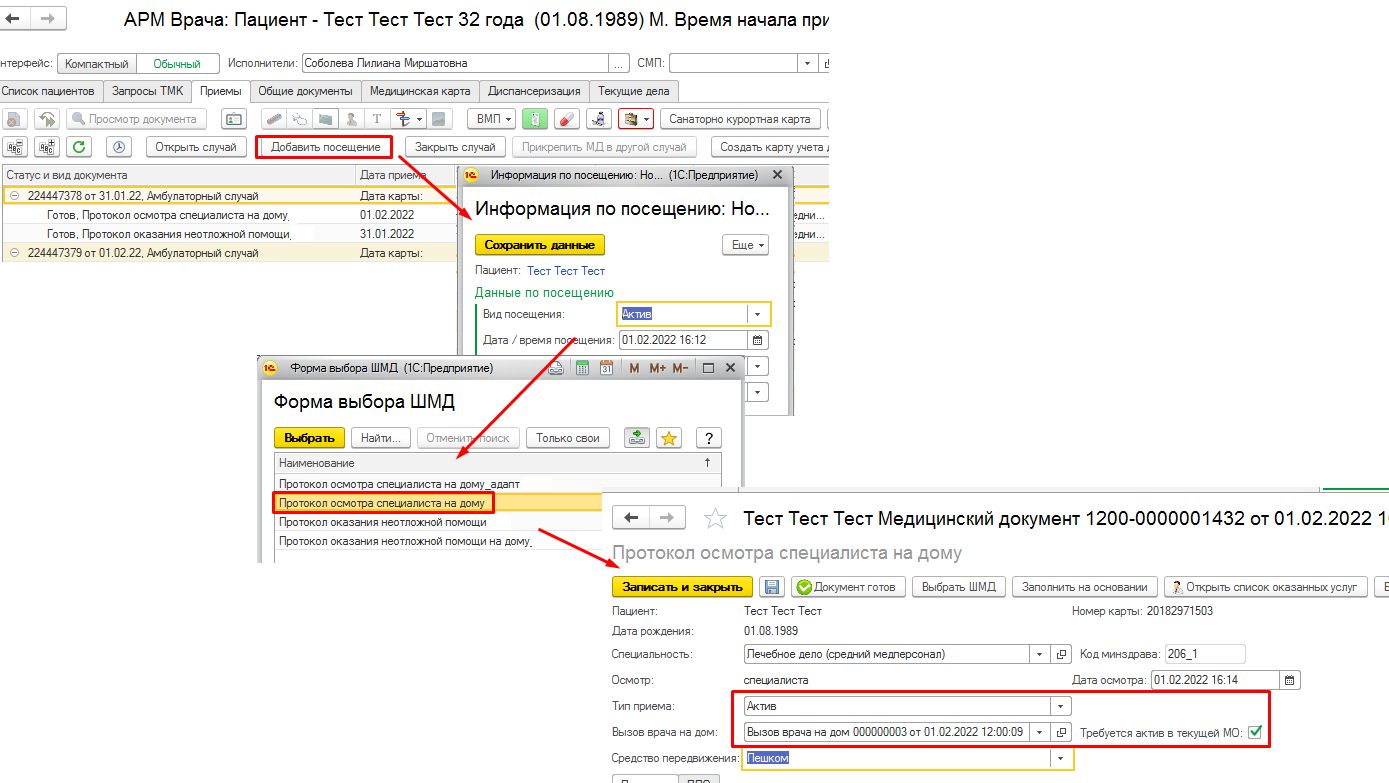Toggle the Требуется актив в текущей МО checkbox

(x=1255, y=733)
